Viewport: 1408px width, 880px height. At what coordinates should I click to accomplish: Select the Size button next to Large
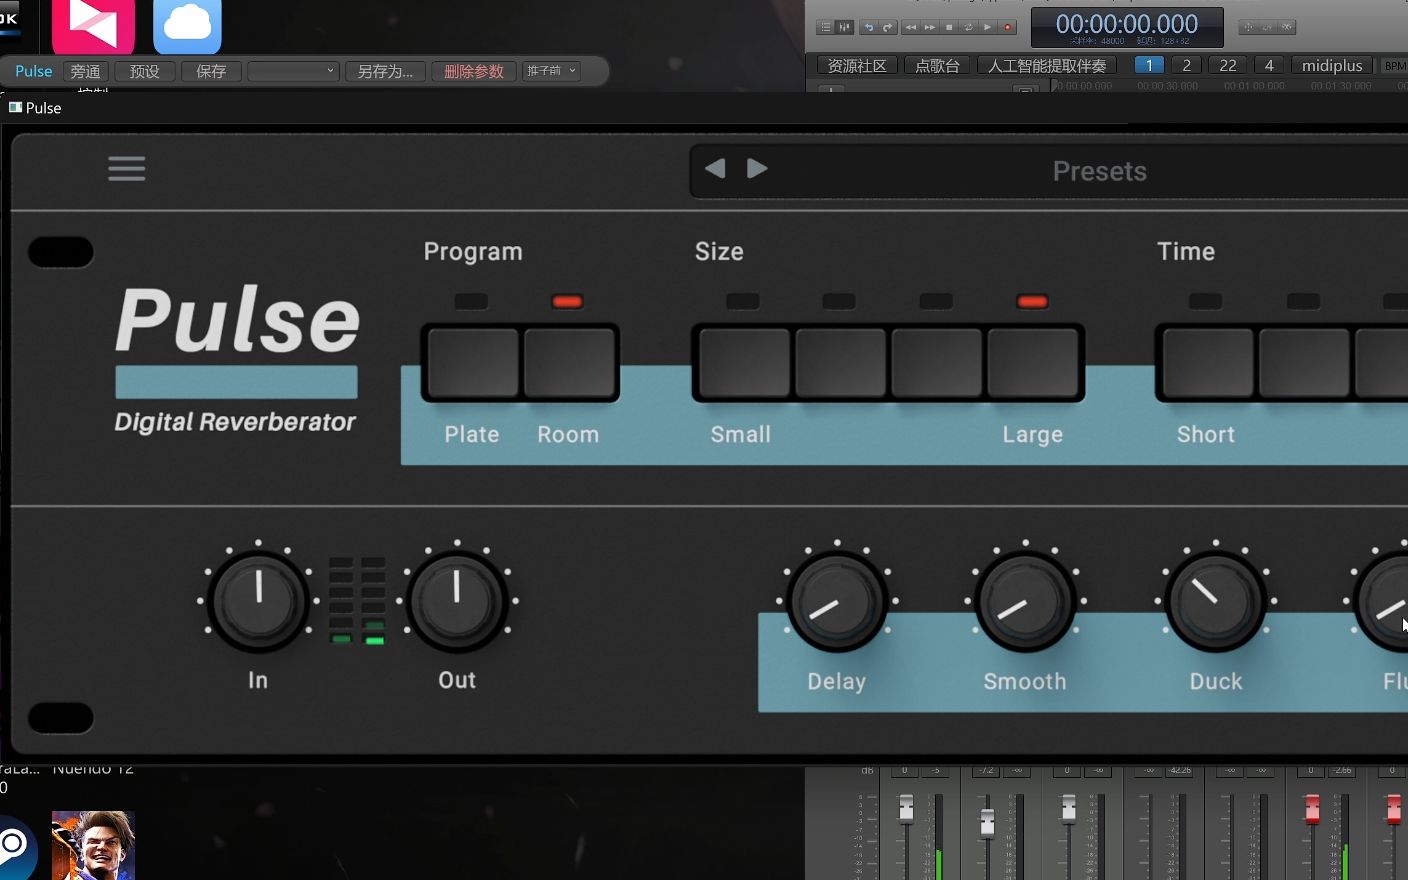pos(937,362)
